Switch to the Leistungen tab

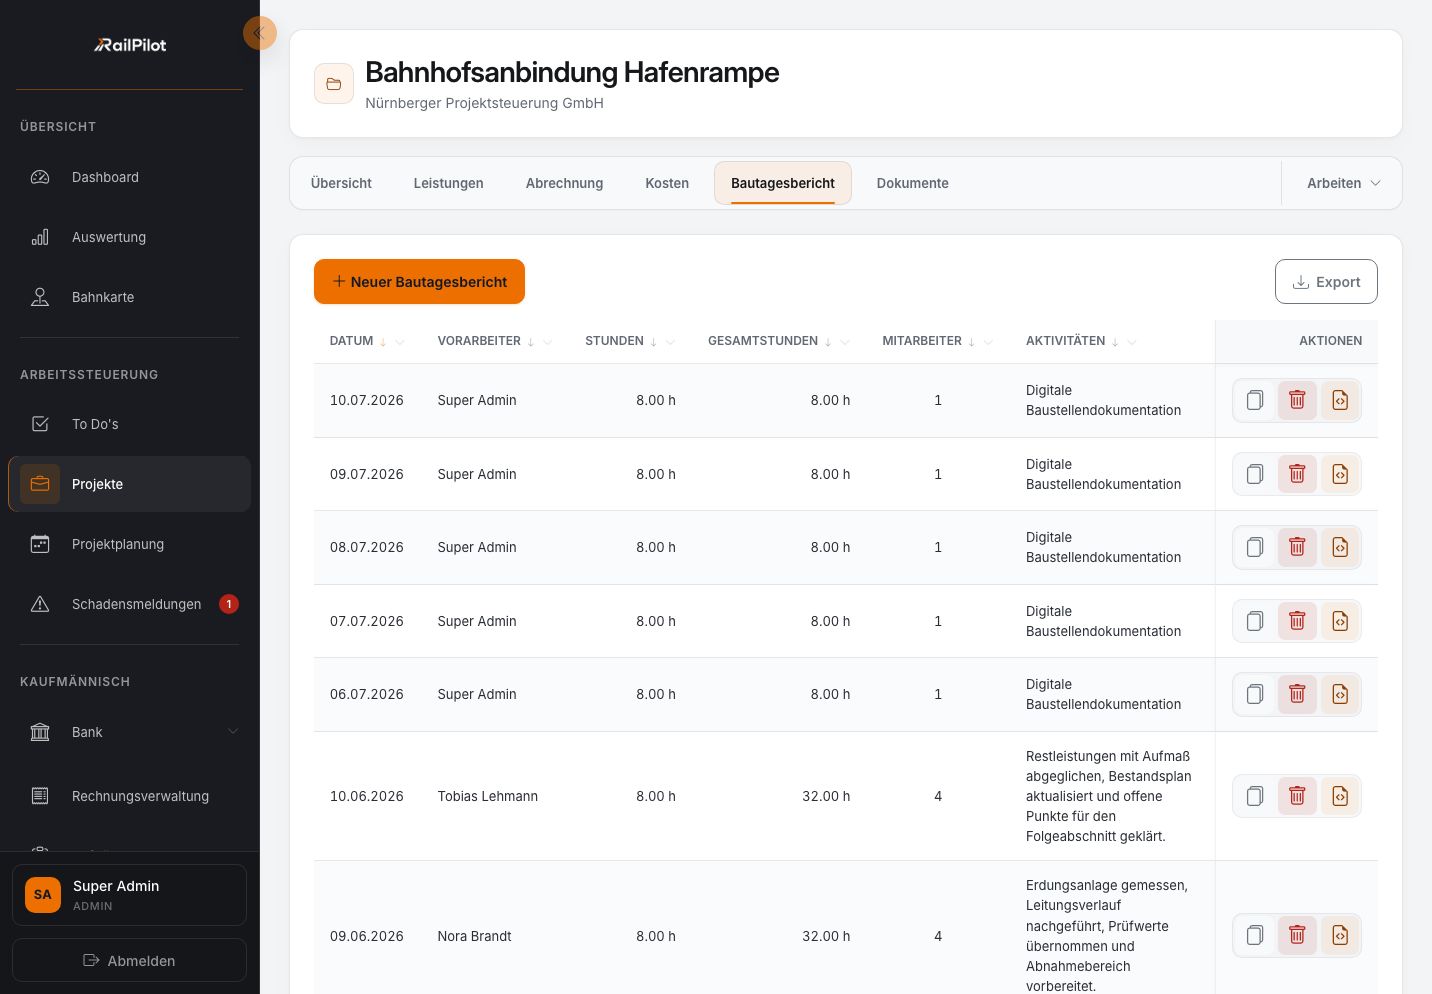tap(448, 183)
